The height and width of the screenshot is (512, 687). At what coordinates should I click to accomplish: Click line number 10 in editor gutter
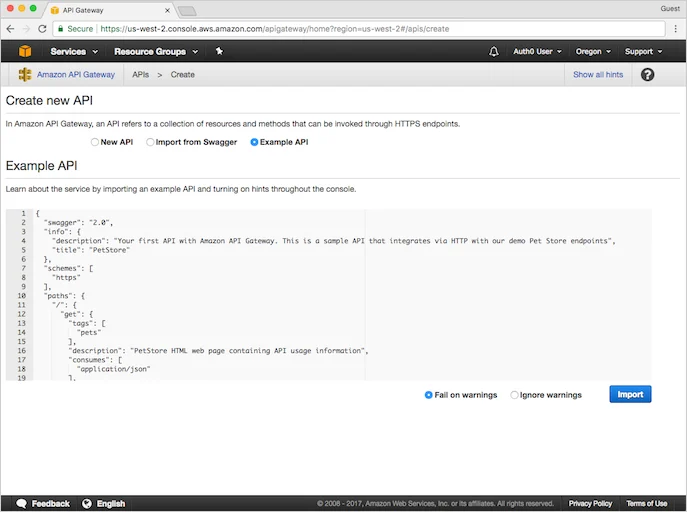(x=21, y=296)
